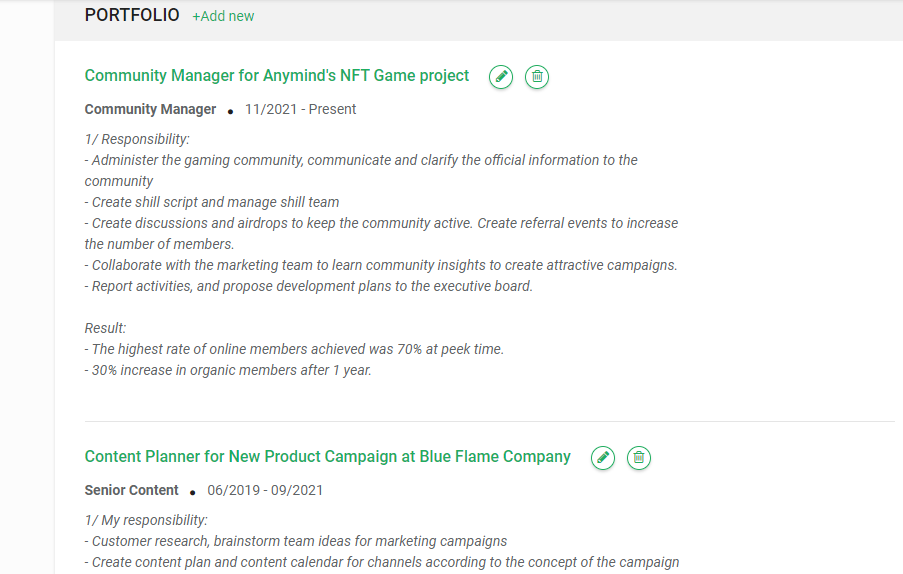The height and width of the screenshot is (574, 903).
Task: Click the PORTFOLIO section heading
Action: (132, 15)
